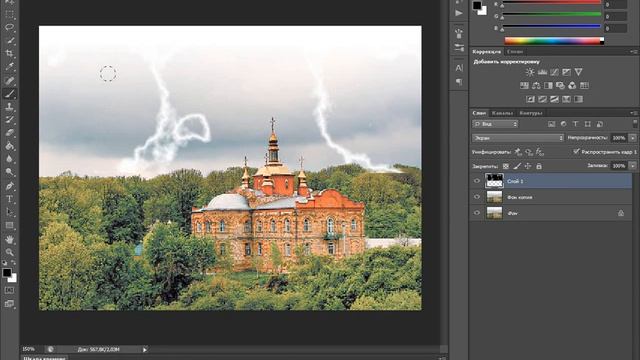Open the Adjustments panel options menu
Screen dimensions: 640x360
tap(633, 52)
